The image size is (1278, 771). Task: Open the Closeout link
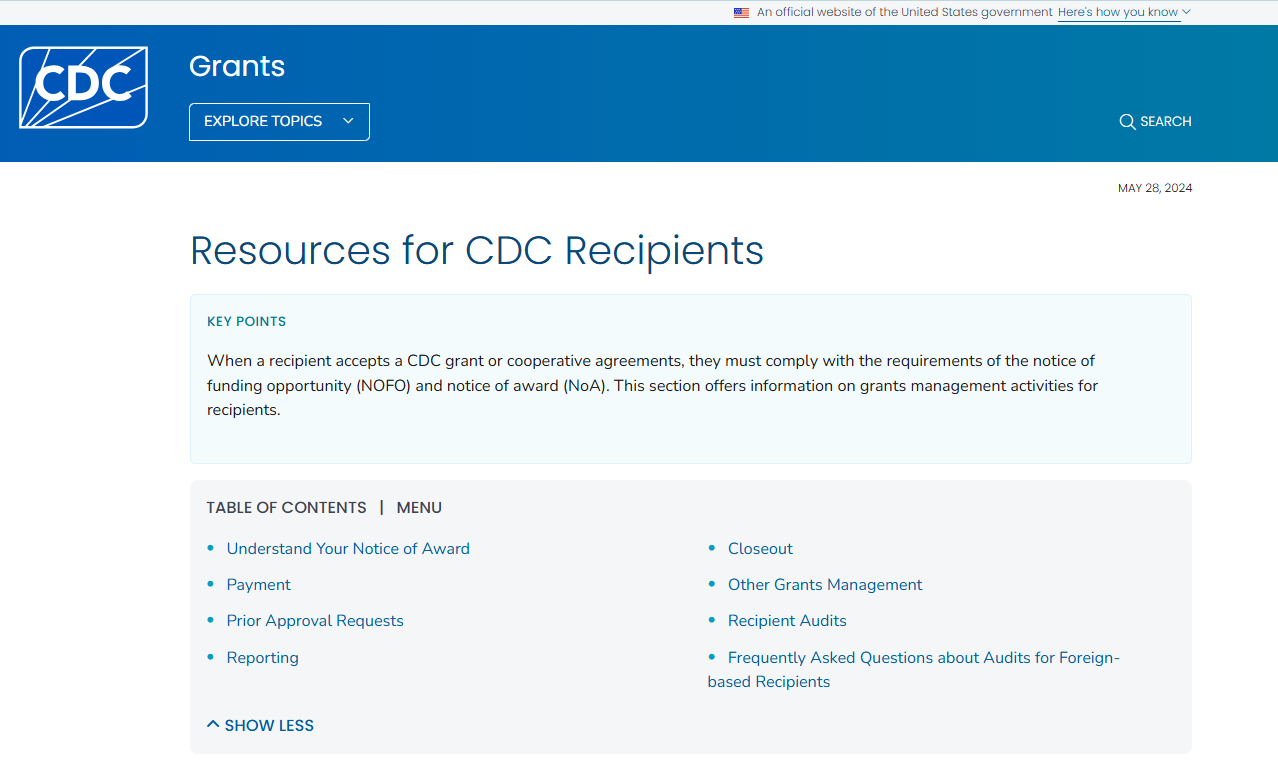pyautogui.click(x=760, y=548)
